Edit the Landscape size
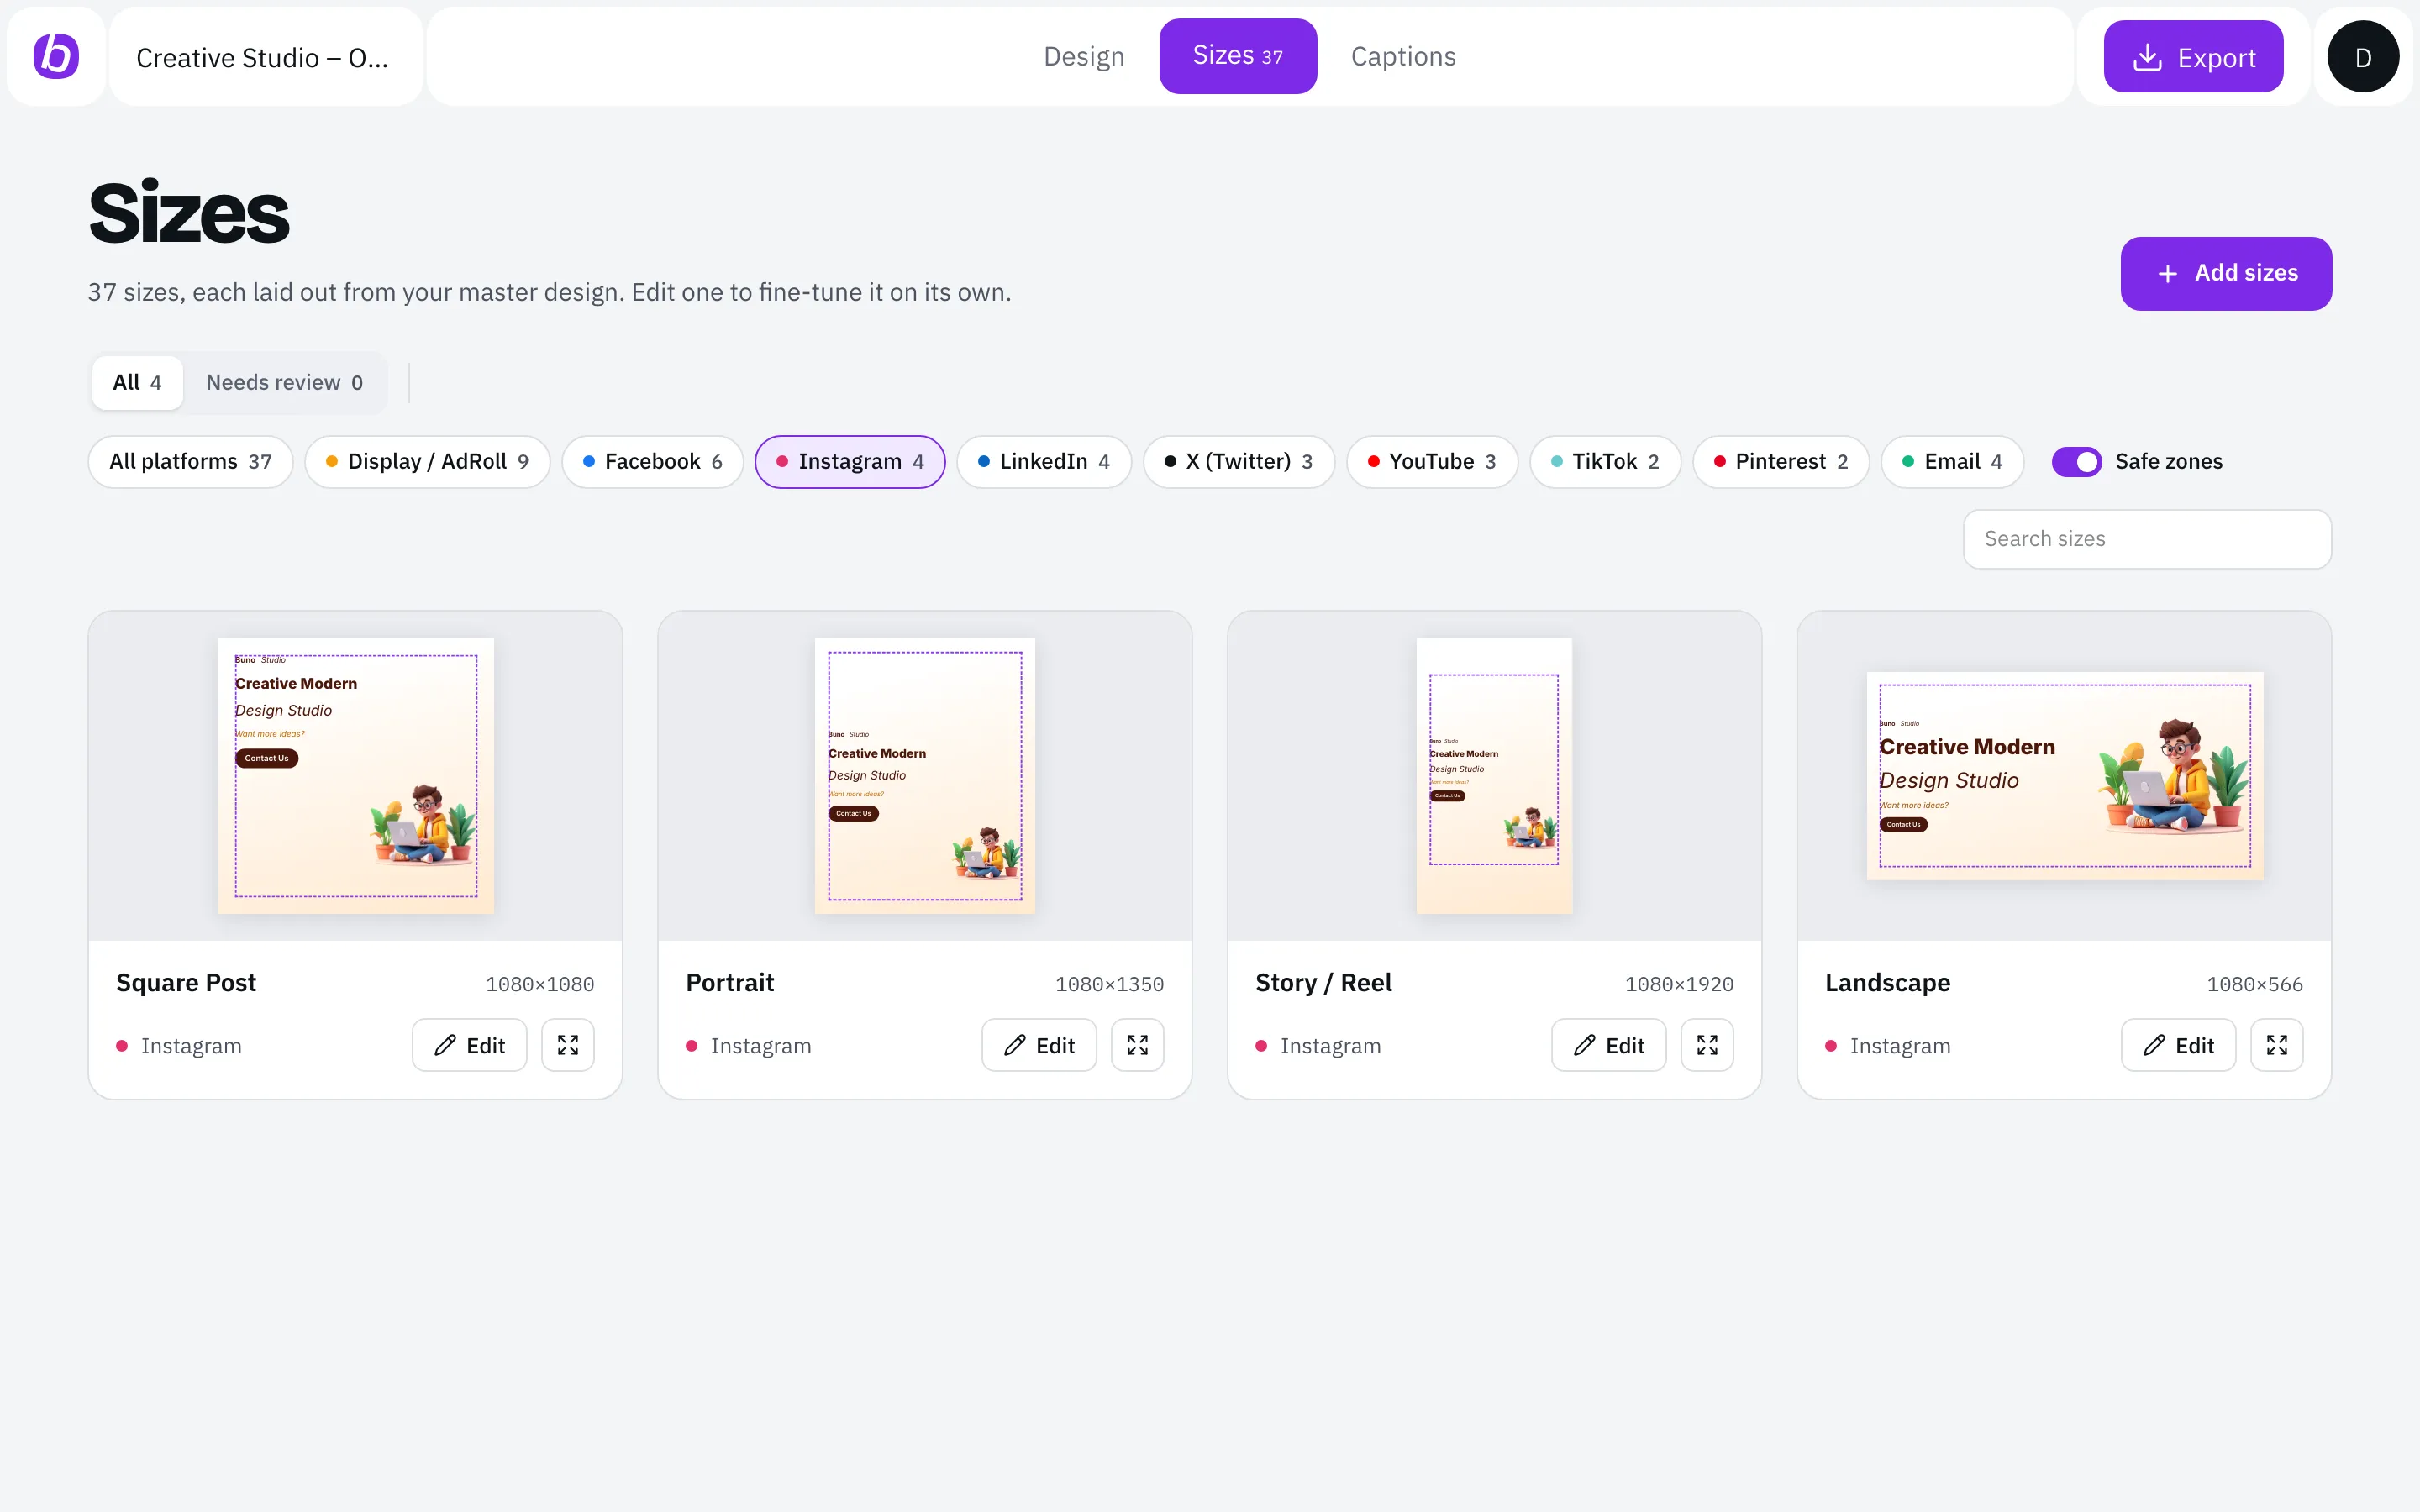This screenshot has width=2420, height=1512. 2178,1045
